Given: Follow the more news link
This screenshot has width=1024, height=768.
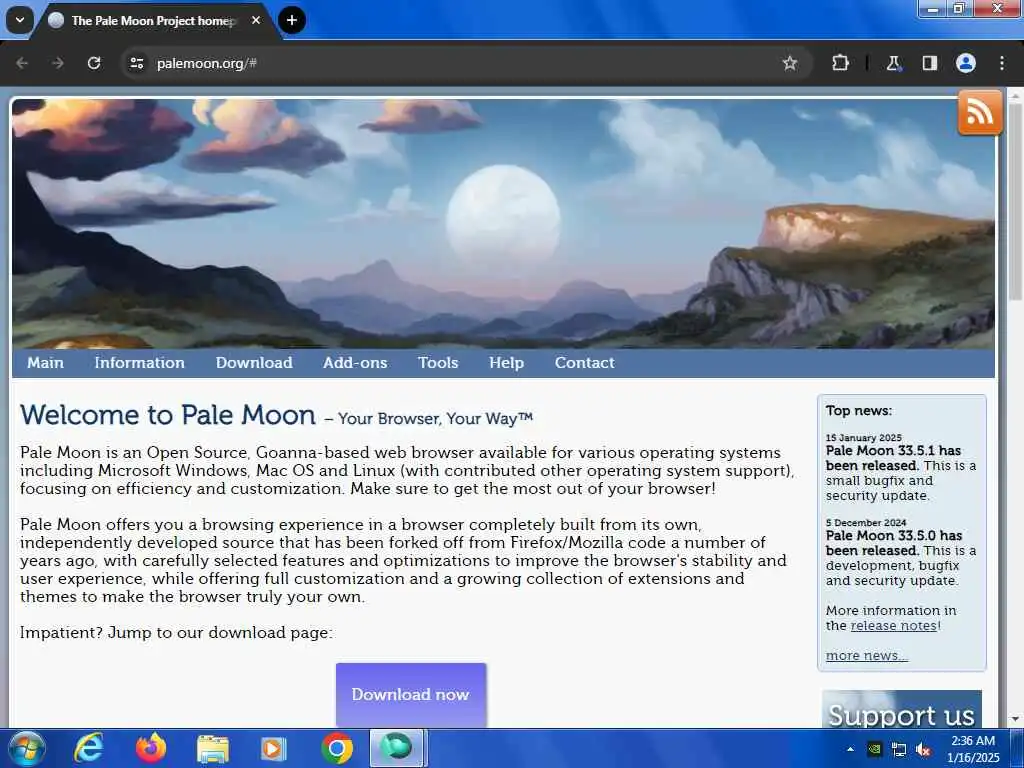Looking at the screenshot, I should coord(867,656).
